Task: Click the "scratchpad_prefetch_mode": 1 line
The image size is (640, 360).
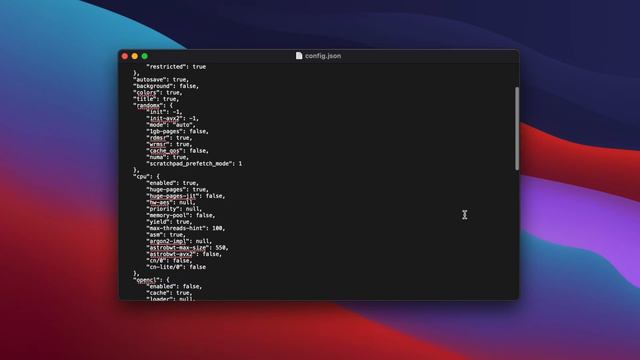Action: (x=194, y=164)
